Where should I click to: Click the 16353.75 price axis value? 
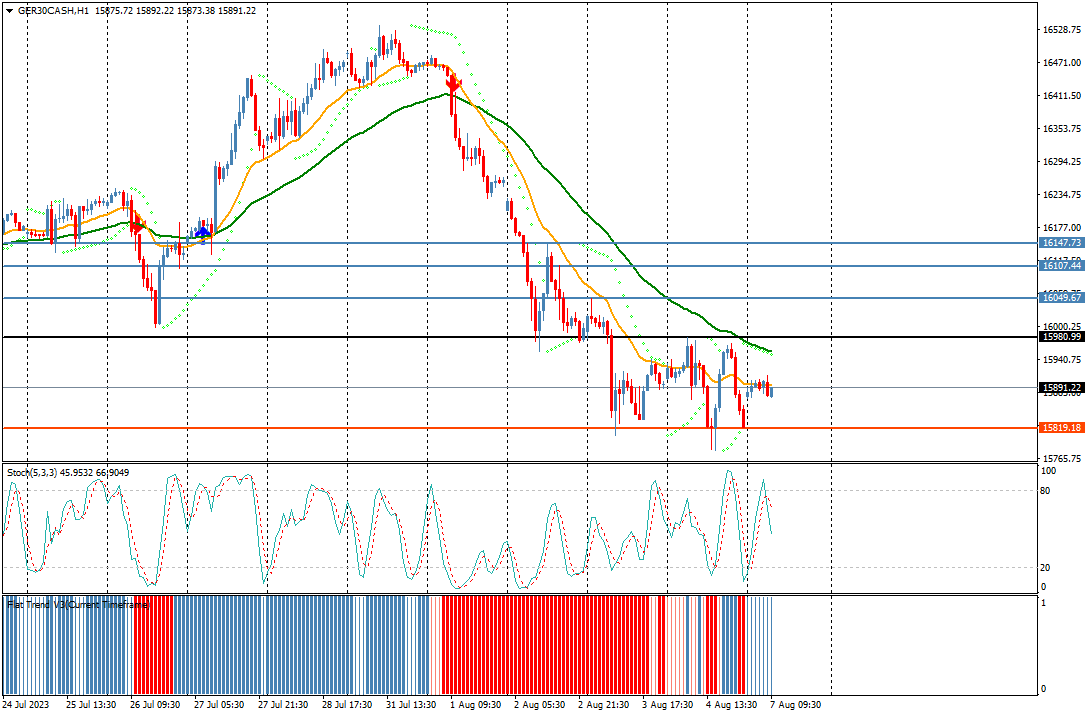(1062, 129)
